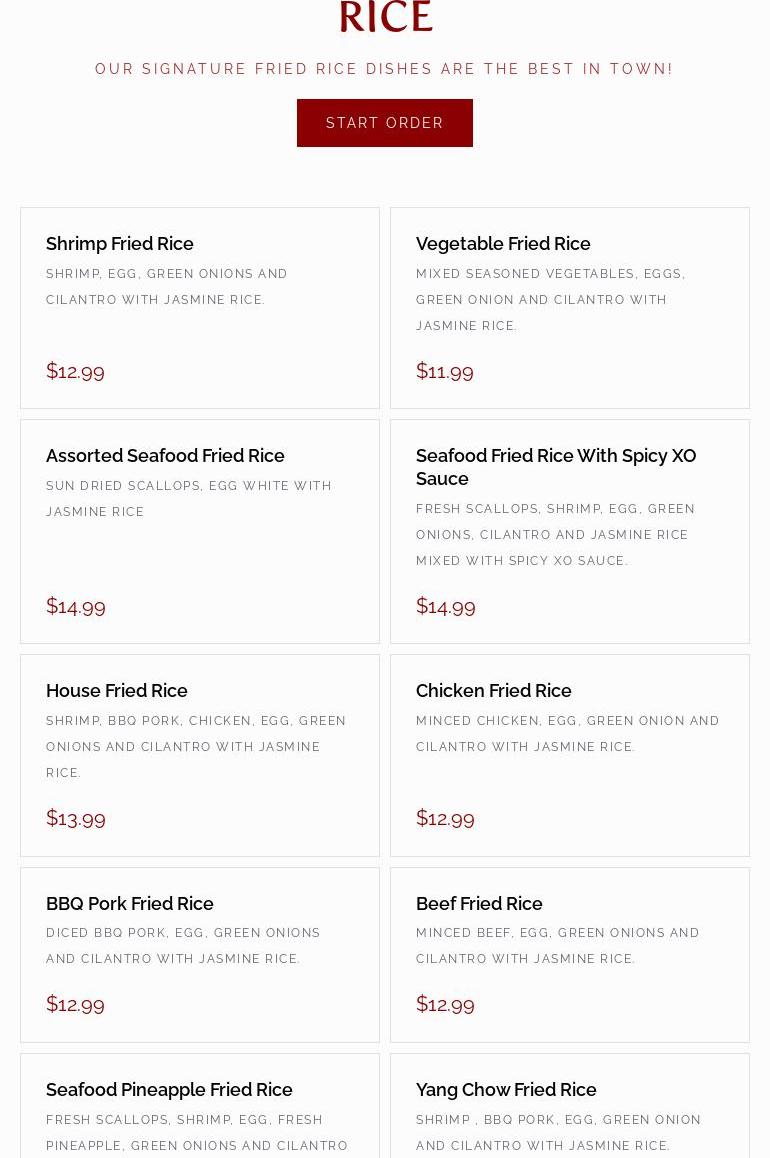Click the $13.99 House Fried Rice price
The width and height of the screenshot is (770, 1158).
[75, 818]
